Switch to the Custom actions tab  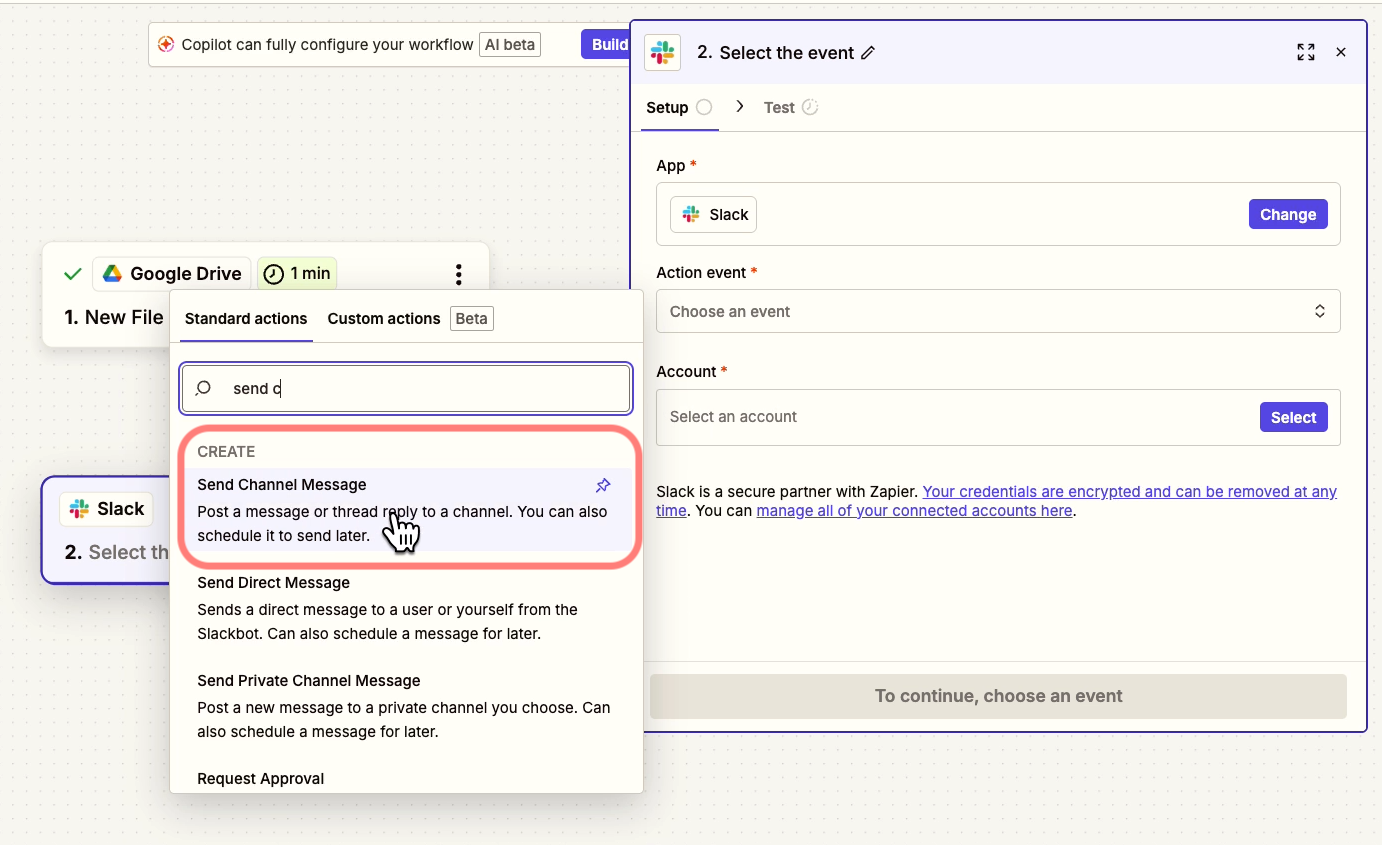384,318
